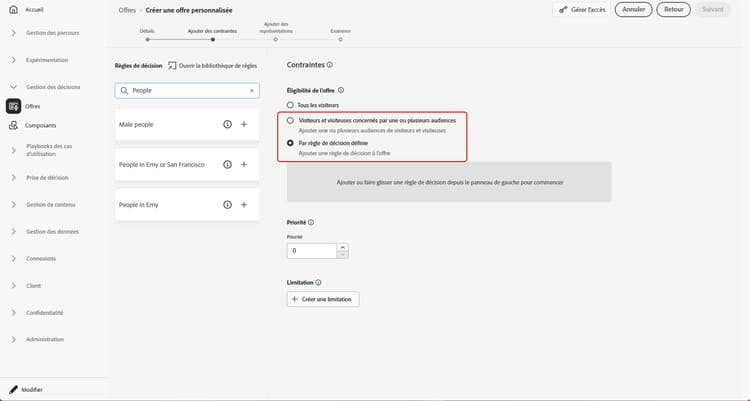The image size is (750, 401).
Task: Click info icon beside Éligibilité de l'offre
Action: click(x=341, y=90)
